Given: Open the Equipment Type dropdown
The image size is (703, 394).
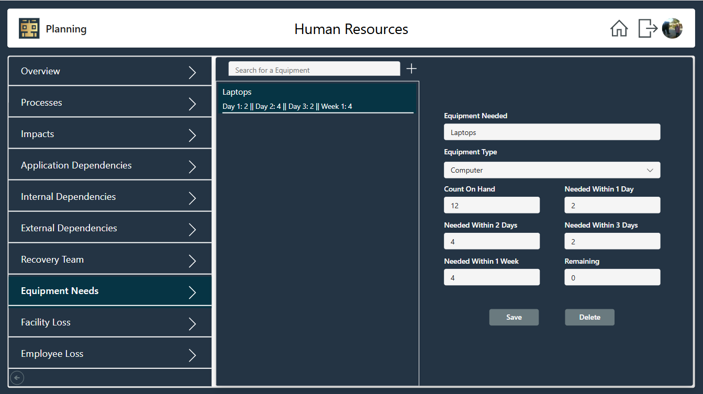Looking at the screenshot, I should [x=552, y=170].
